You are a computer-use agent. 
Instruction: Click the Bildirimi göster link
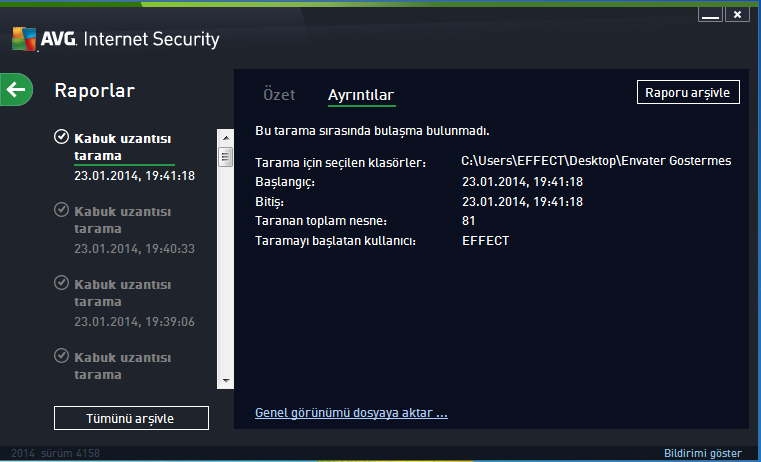click(x=702, y=453)
